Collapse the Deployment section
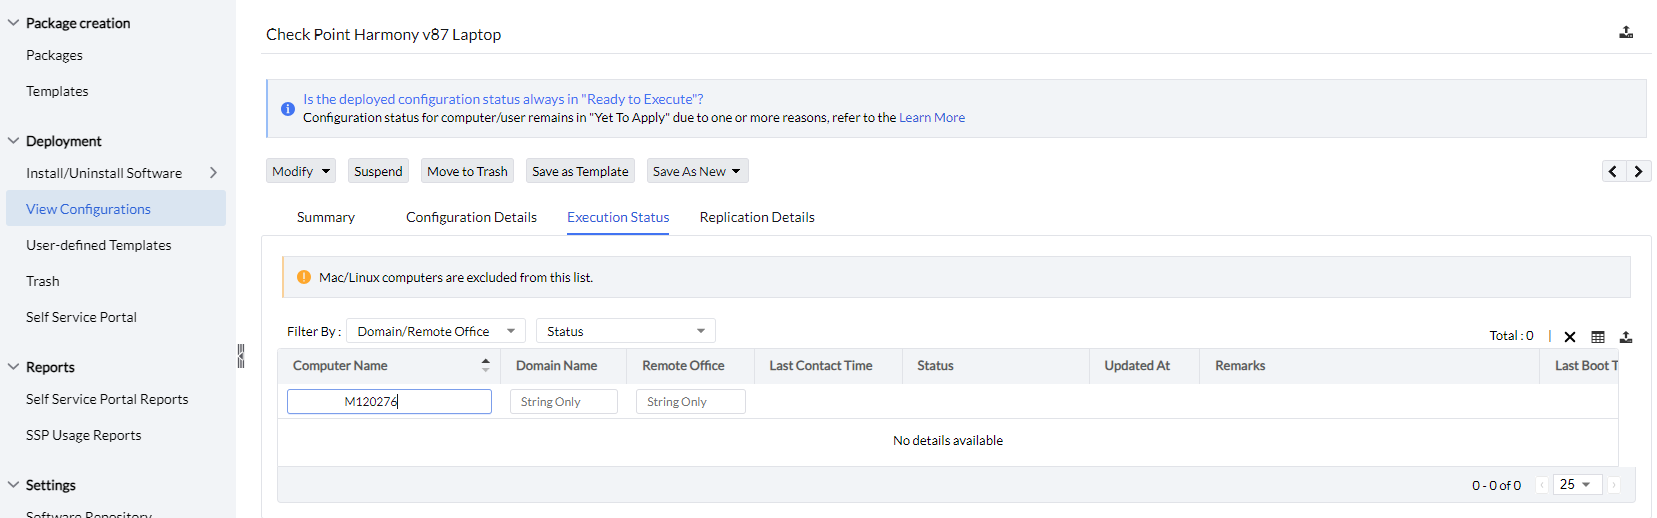Image resolution: width=1657 pixels, height=518 pixels. pos(13,141)
